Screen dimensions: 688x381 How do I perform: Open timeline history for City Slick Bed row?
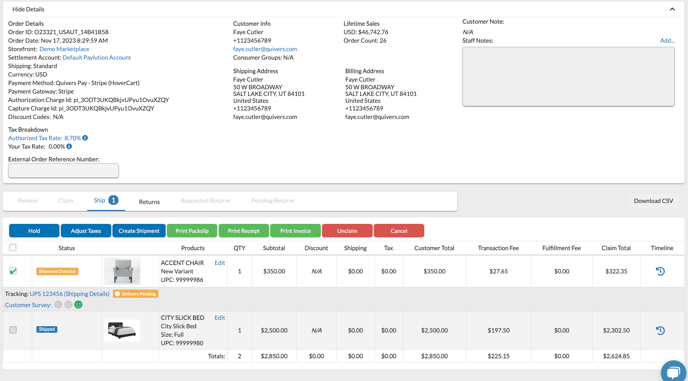660,330
